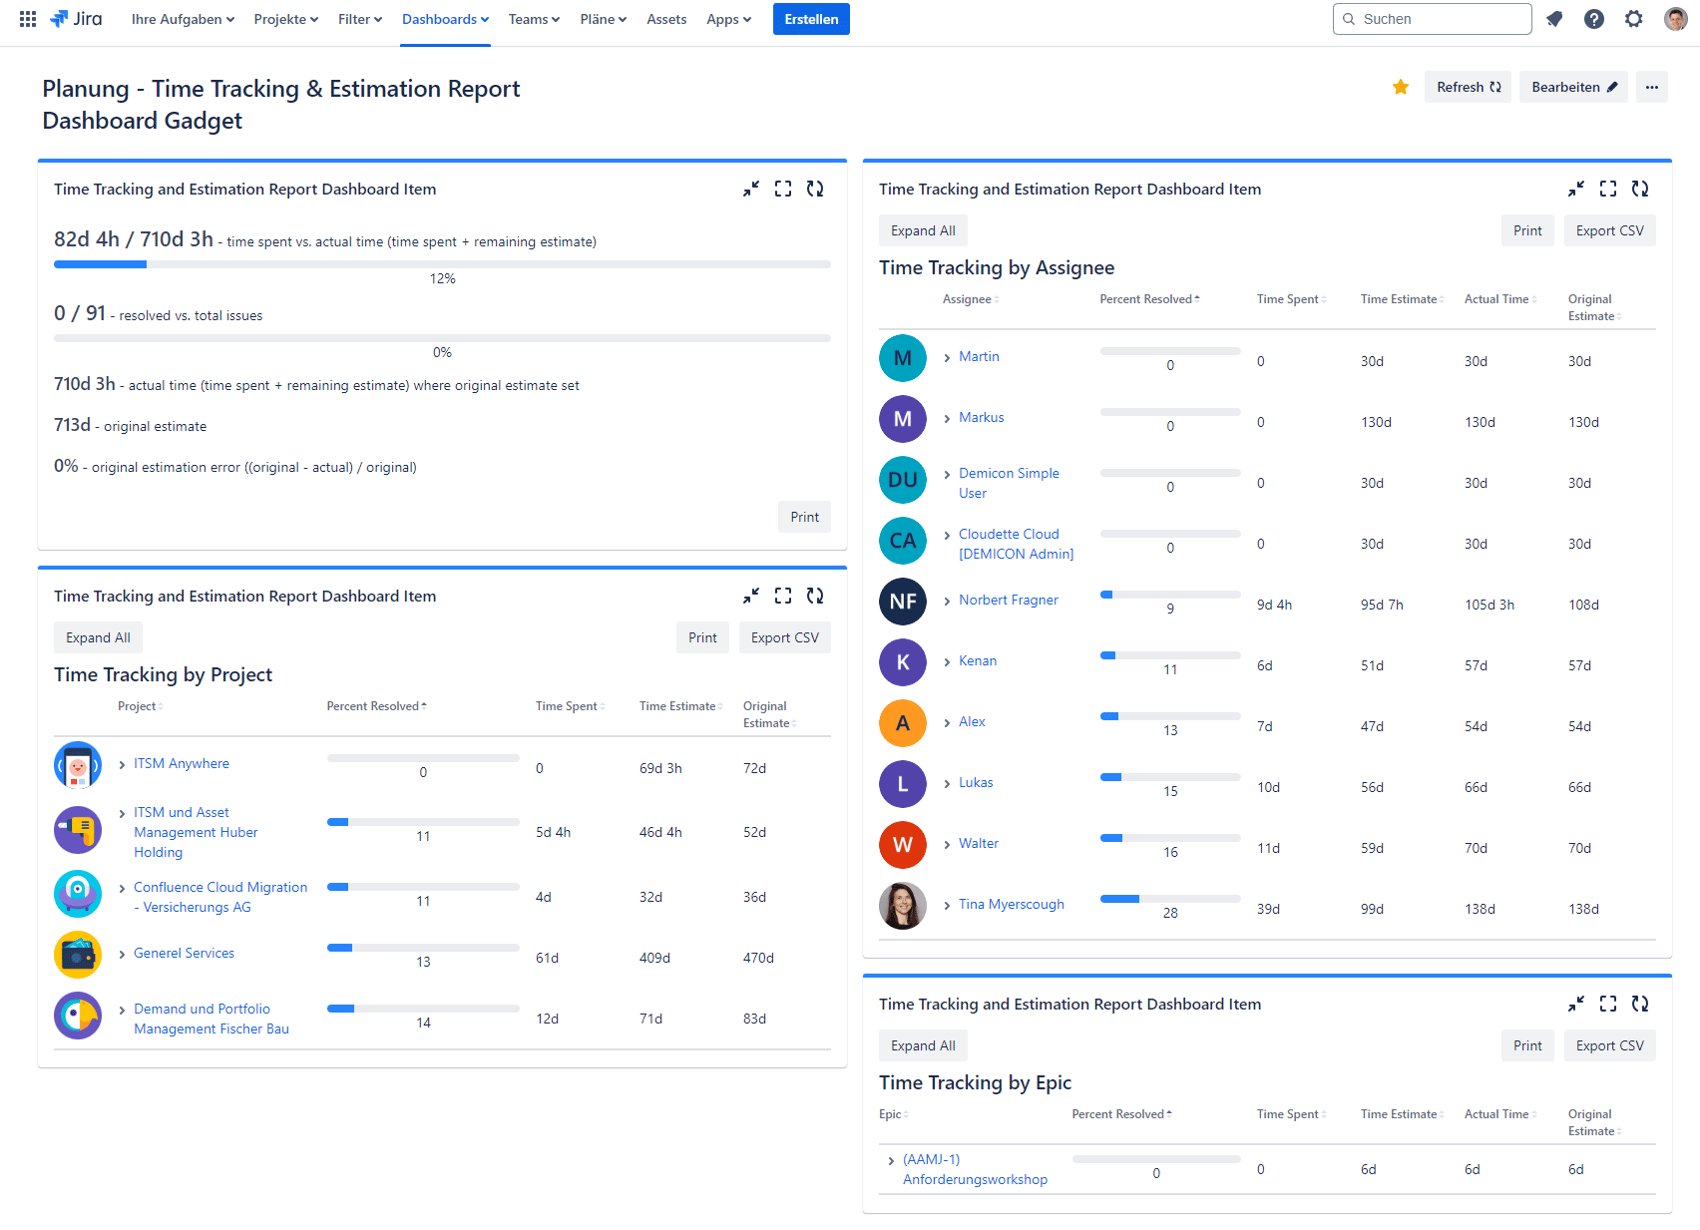Open the Markus assignee link
The width and height of the screenshot is (1700, 1230).
(x=981, y=418)
